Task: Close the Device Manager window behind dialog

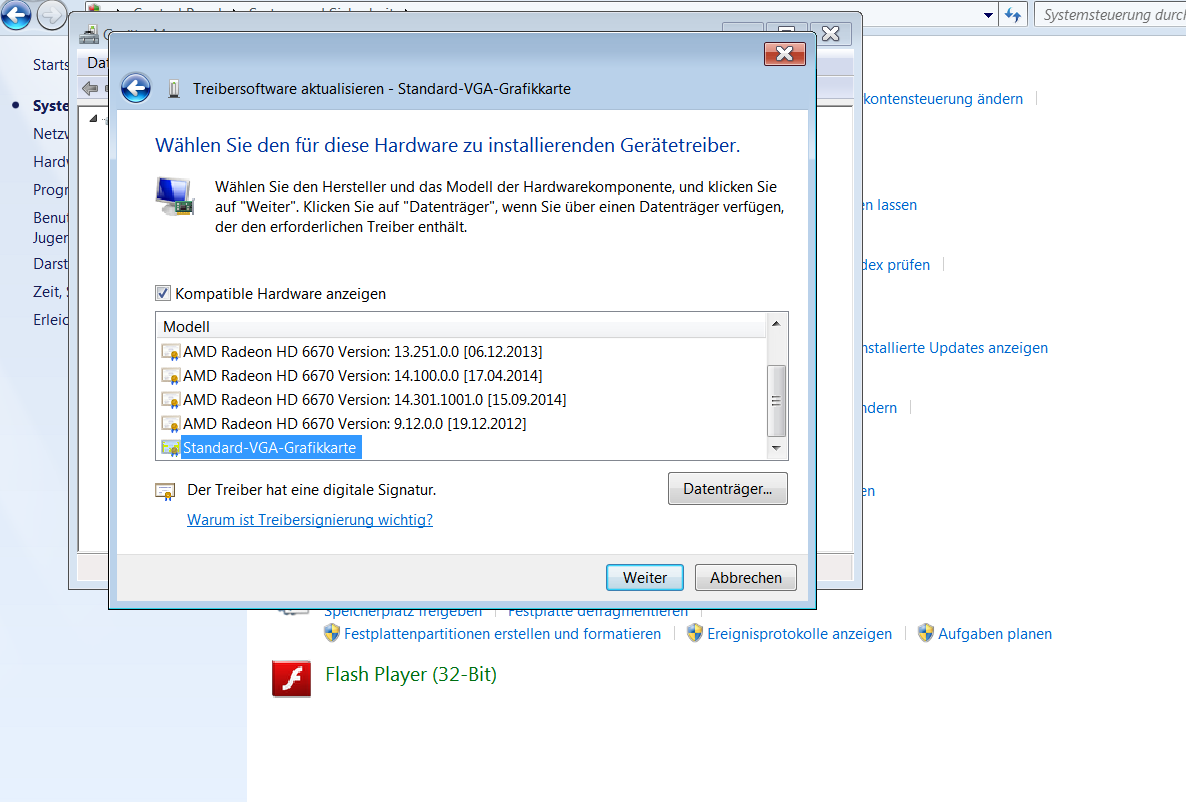Action: pyautogui.click(x=831, y=33)
